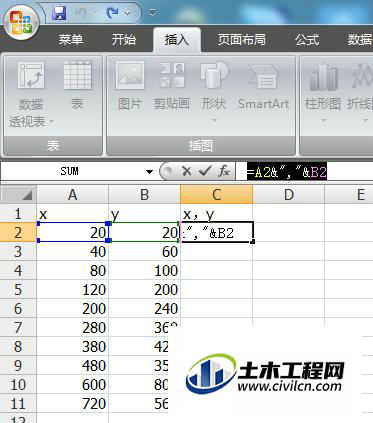Open the Insert Function fx dialog
373x423 pixels.
point(224,171)
